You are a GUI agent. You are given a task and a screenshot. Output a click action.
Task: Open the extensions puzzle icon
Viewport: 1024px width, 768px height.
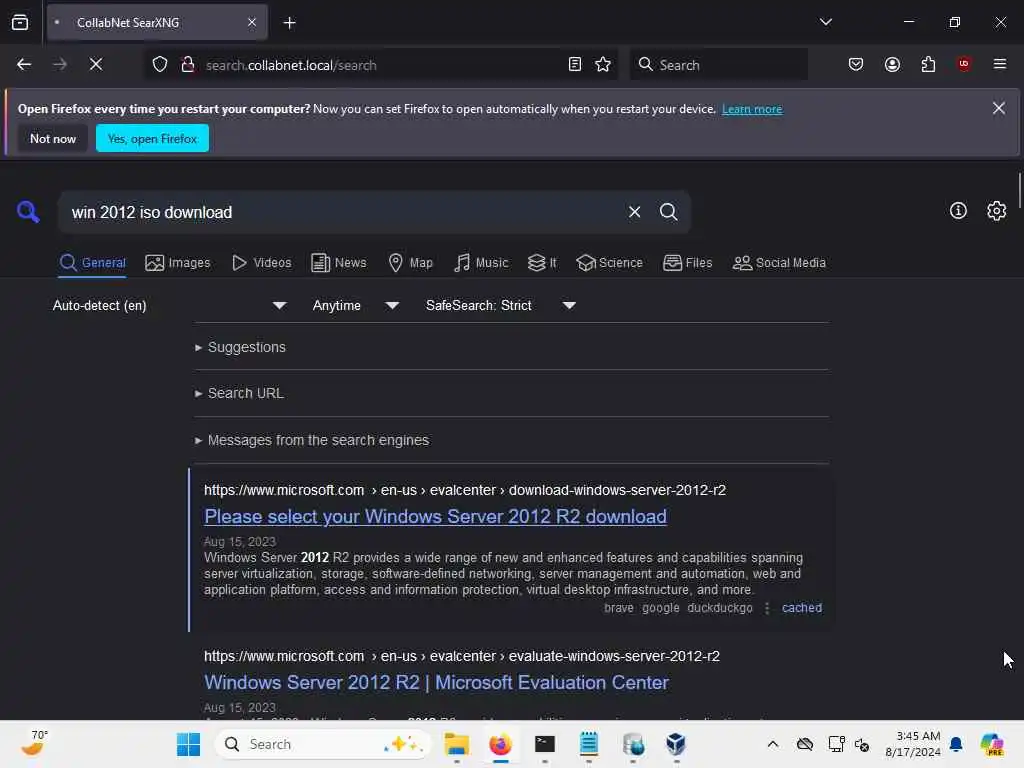click(x=928, y=65)
